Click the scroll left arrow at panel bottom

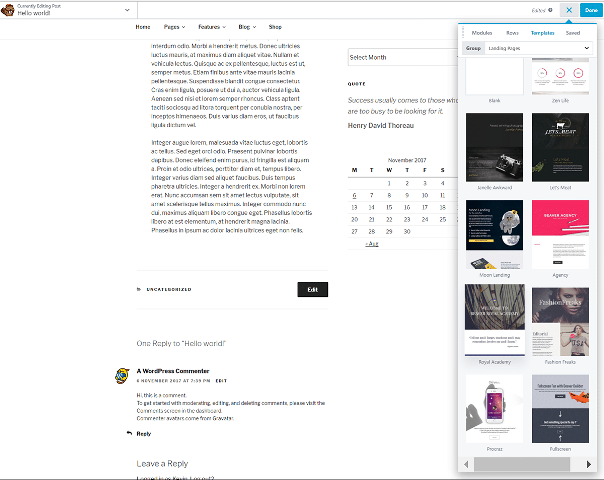[466, 464]
